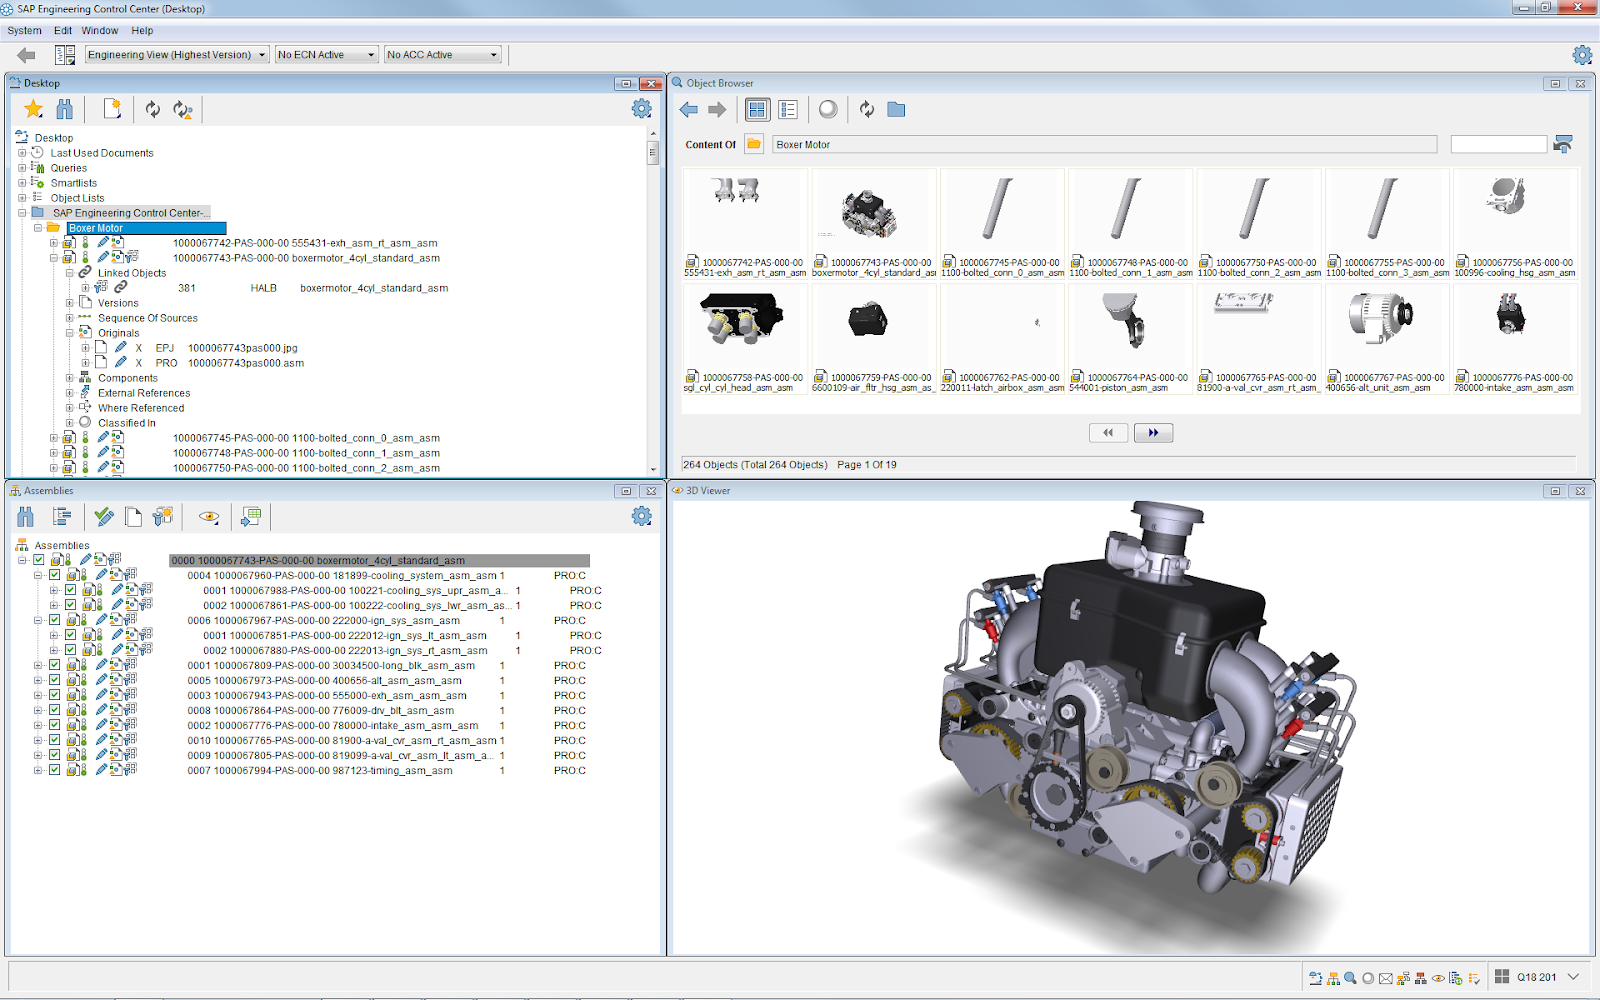Select 1000067743pas000.jpg original file
Image resolution: width=1600 pixels, height=1000 pixels.
242,348
